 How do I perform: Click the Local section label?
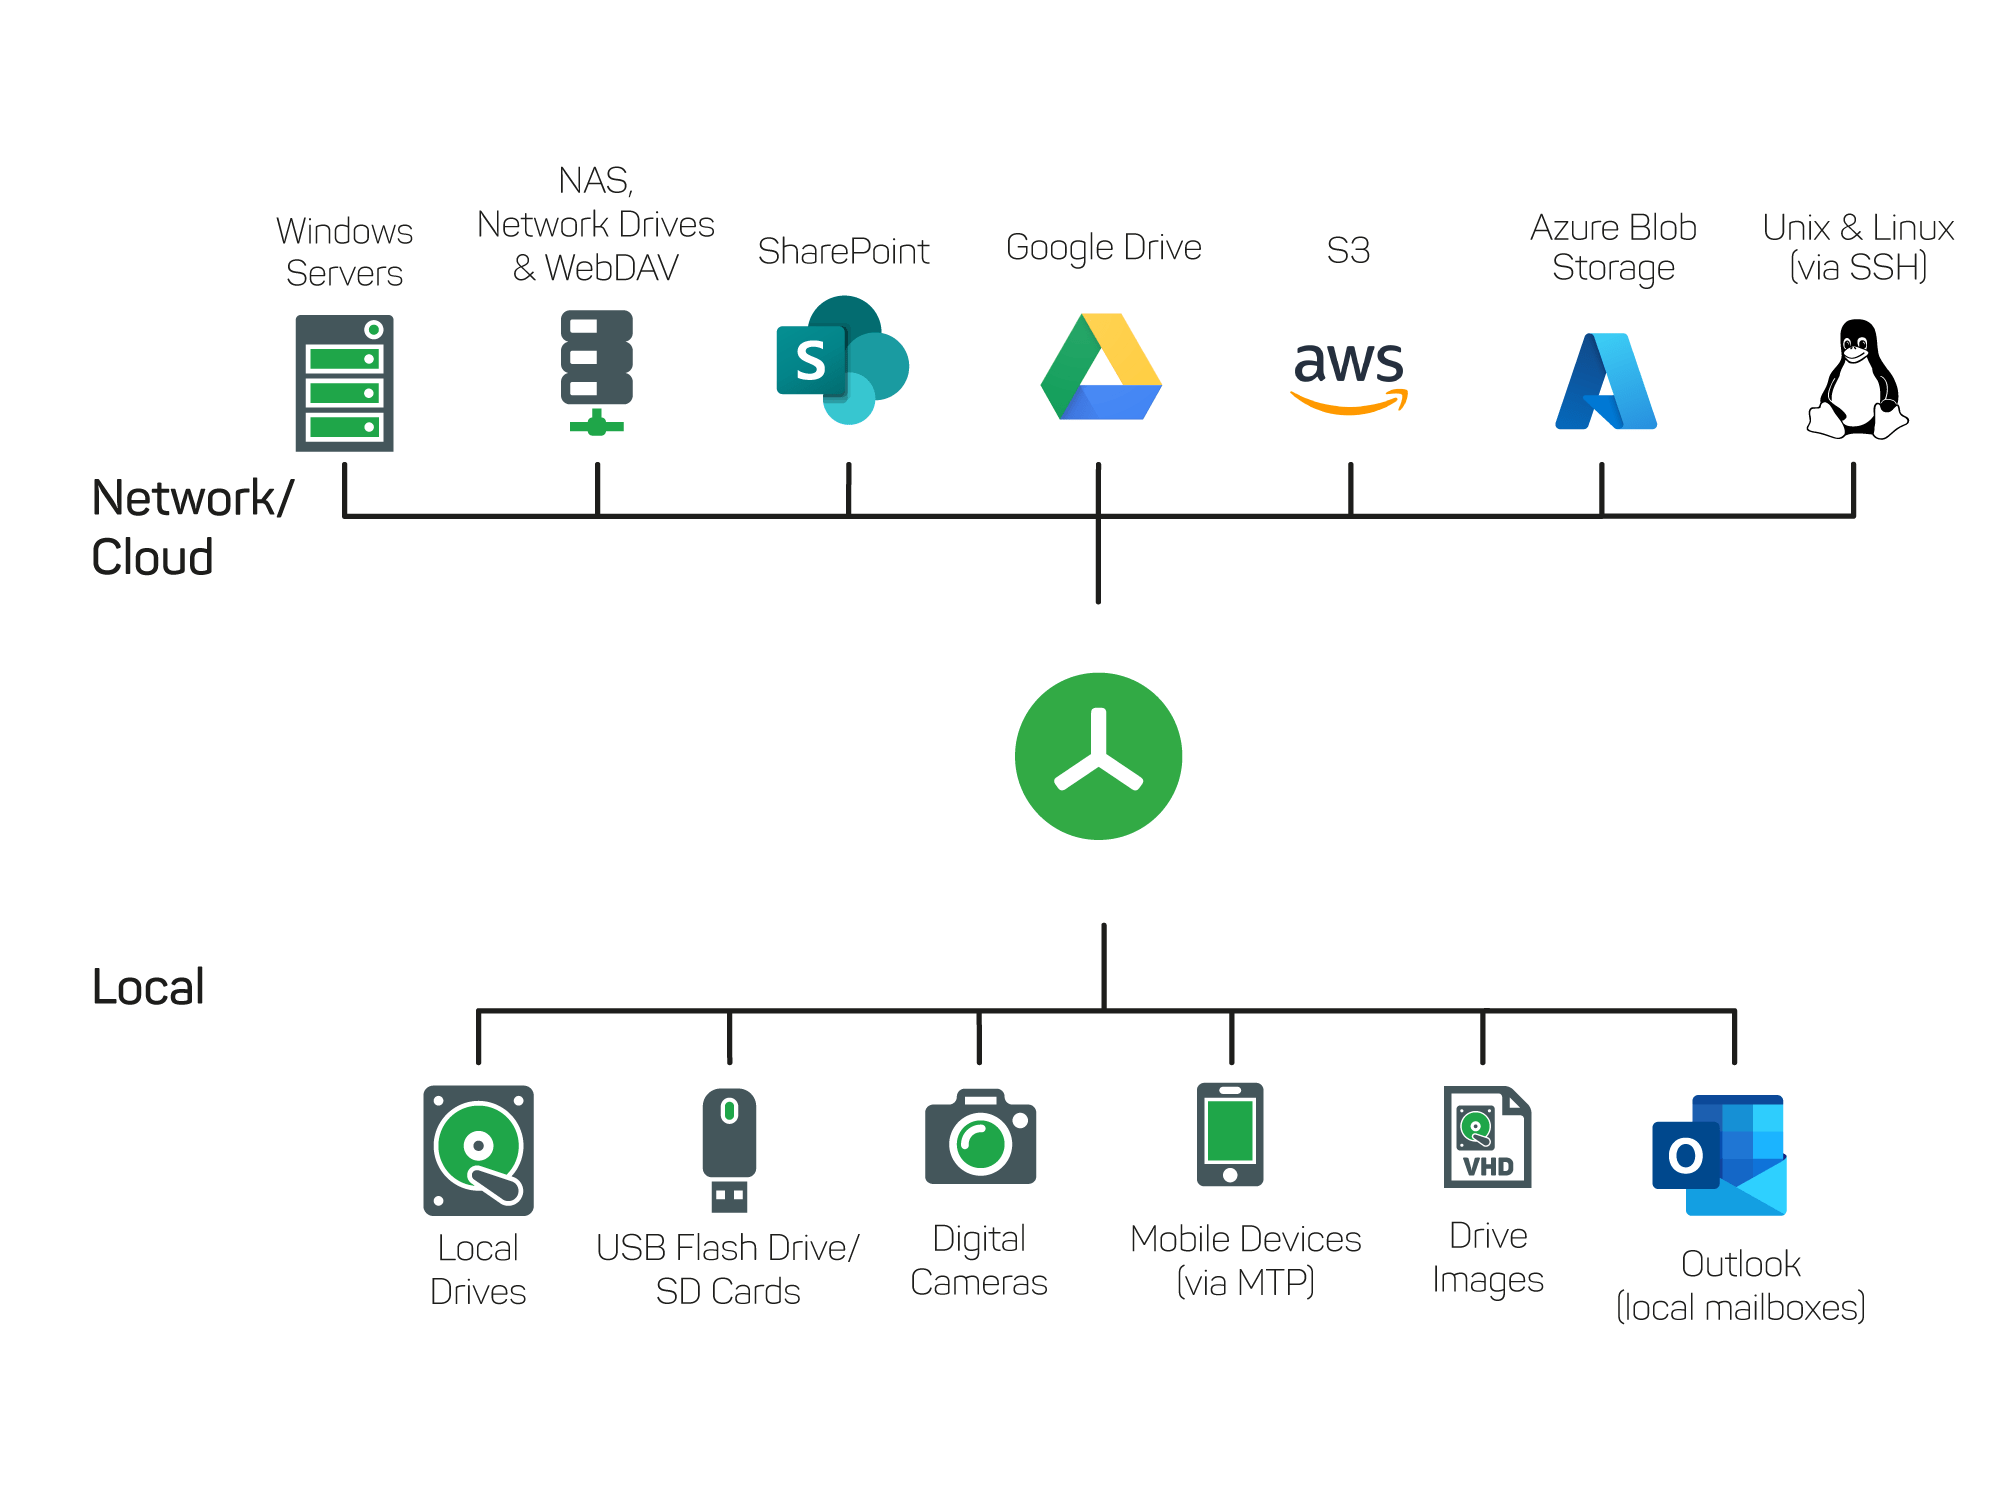(148, 987)
